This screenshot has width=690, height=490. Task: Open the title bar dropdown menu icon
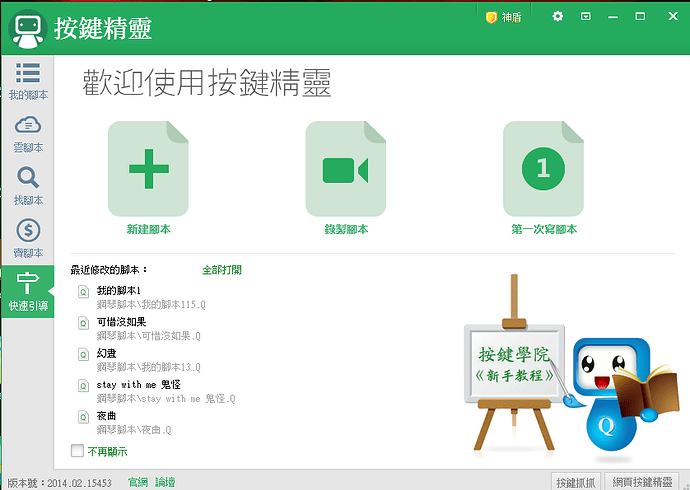[586, 16]
